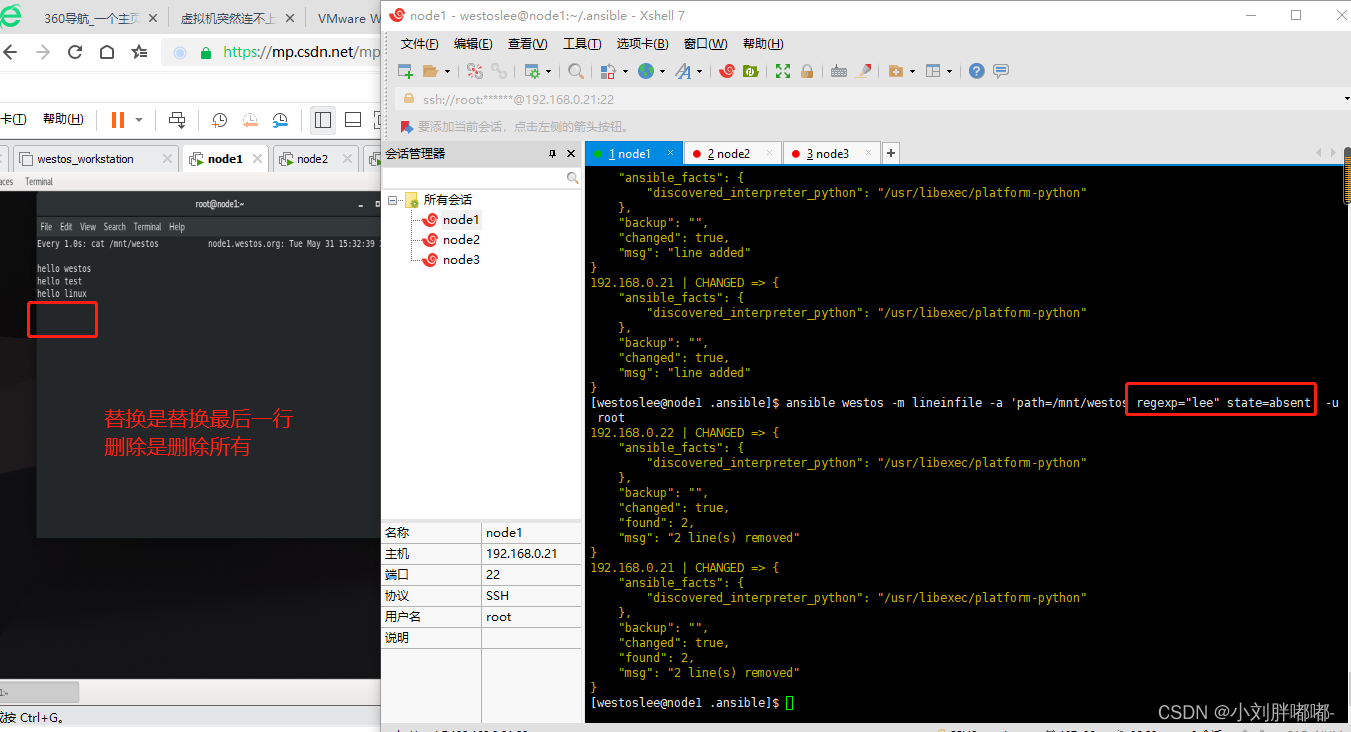
Task: Collapse the 所有会话 tree node
Action: click(393, 200)
